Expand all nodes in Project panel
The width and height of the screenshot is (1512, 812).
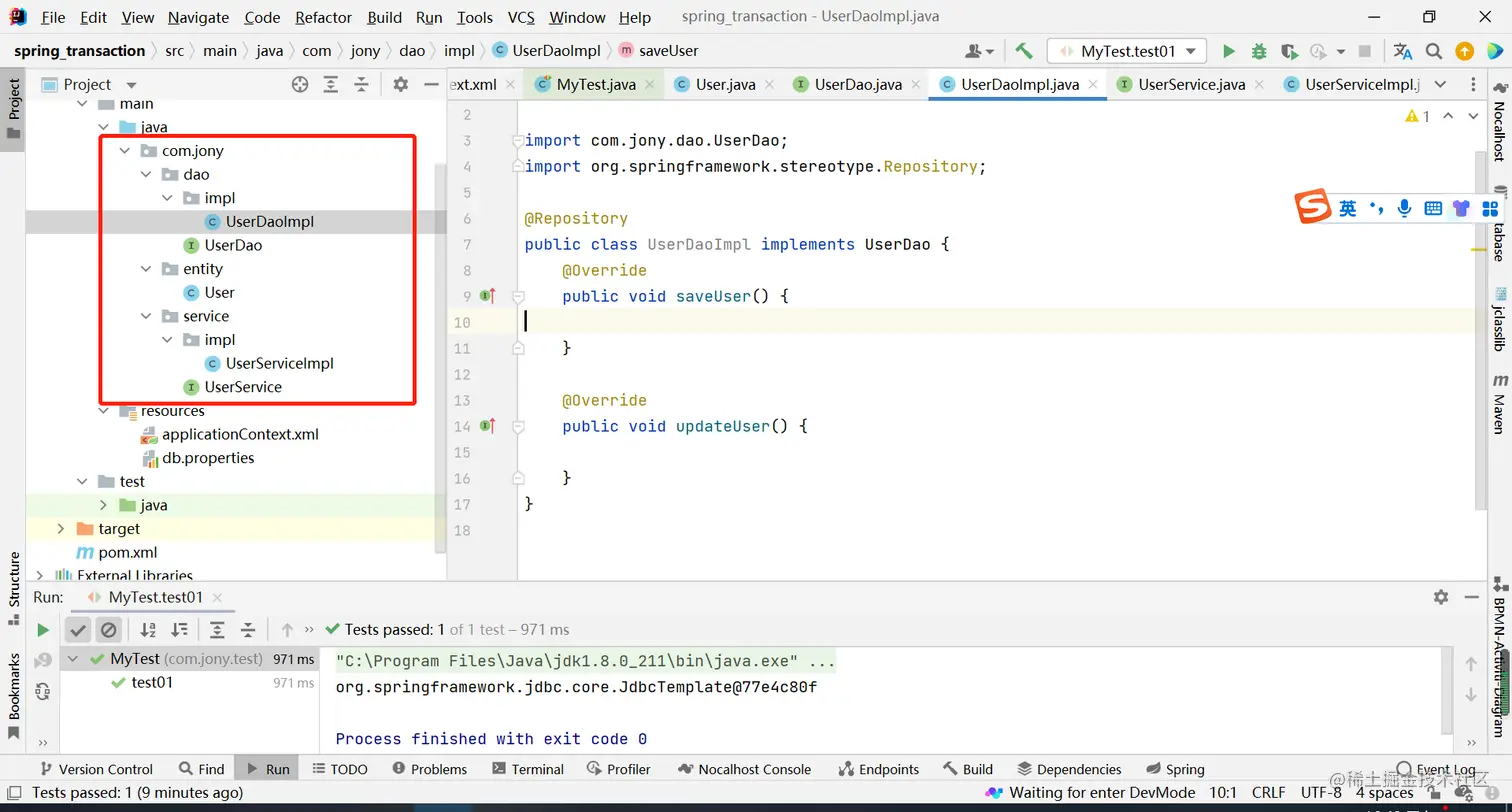(x=331, y=85)
